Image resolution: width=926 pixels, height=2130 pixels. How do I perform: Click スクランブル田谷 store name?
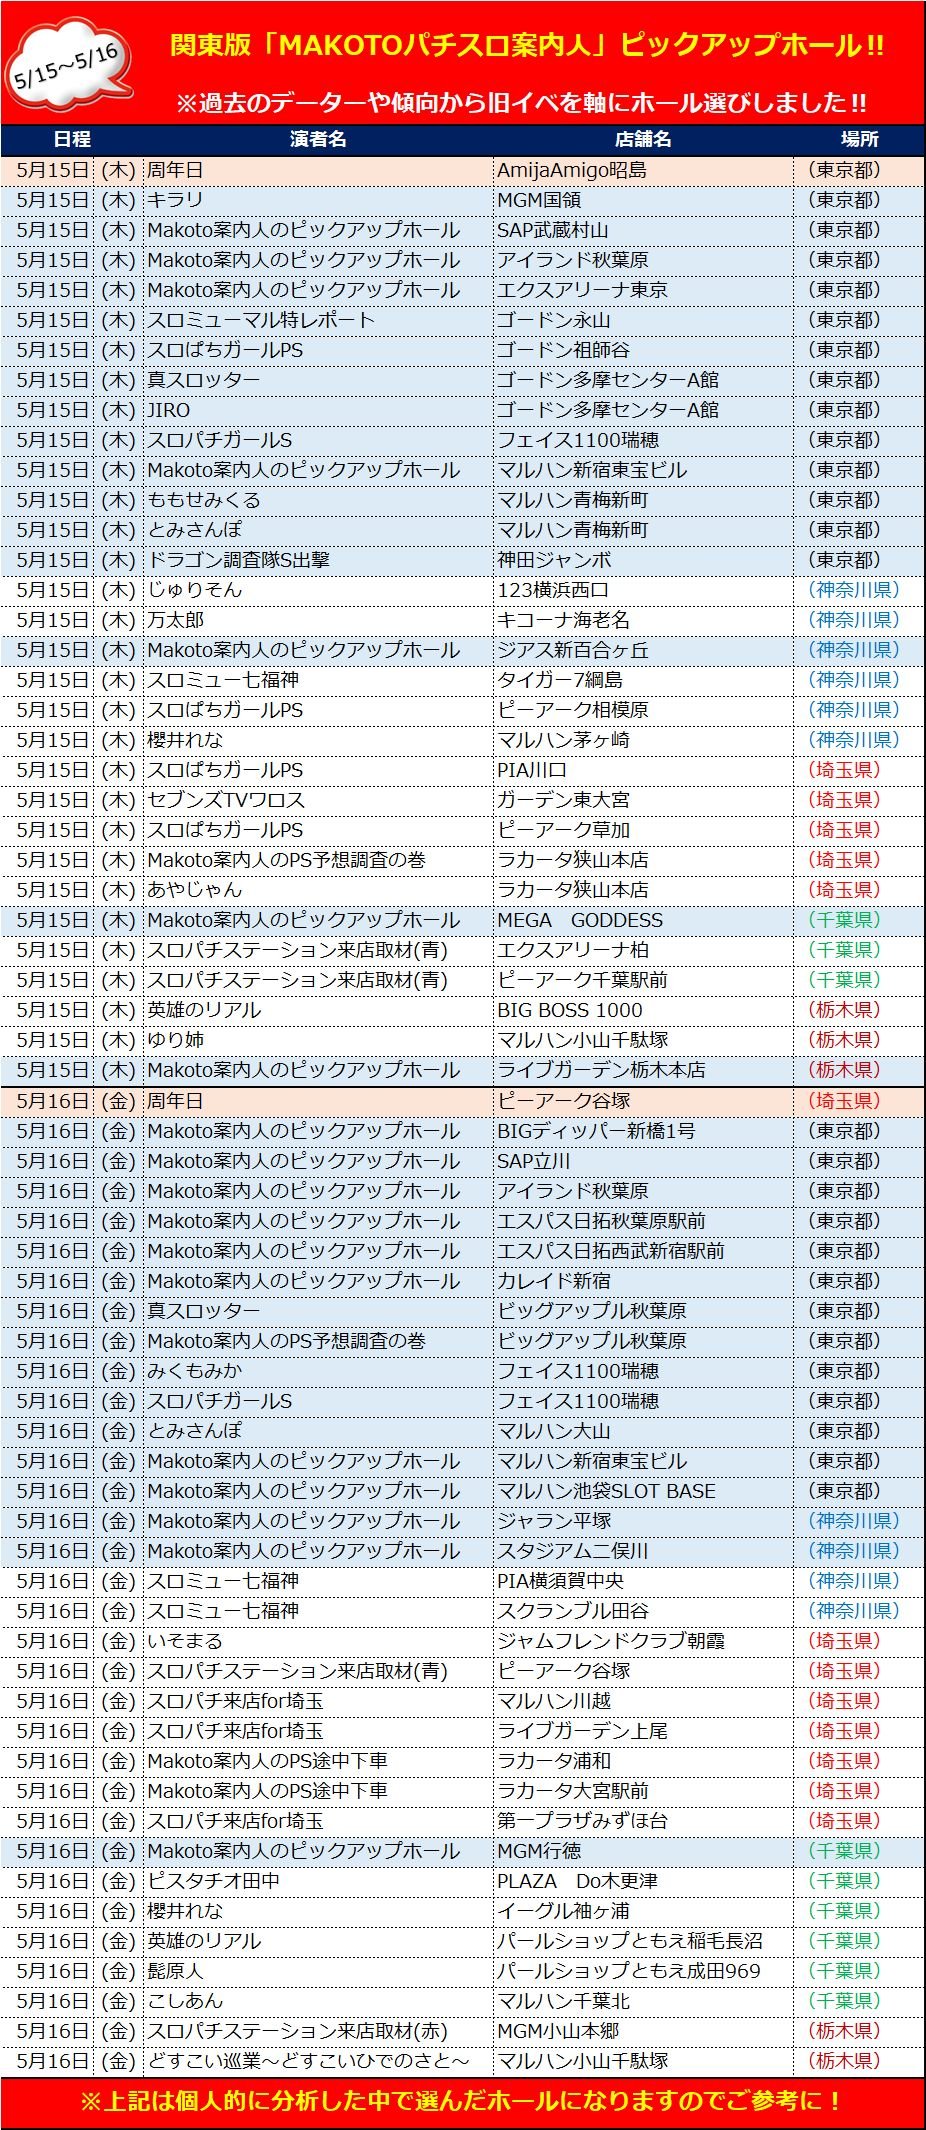(x=573, y=1611)
